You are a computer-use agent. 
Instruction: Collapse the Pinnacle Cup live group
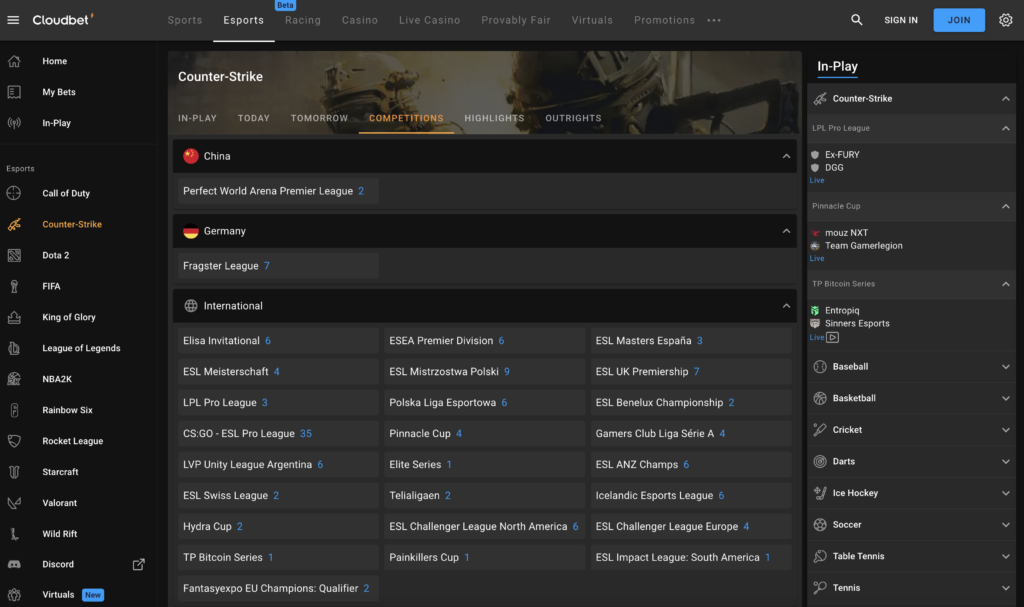tap(1005, 206)
